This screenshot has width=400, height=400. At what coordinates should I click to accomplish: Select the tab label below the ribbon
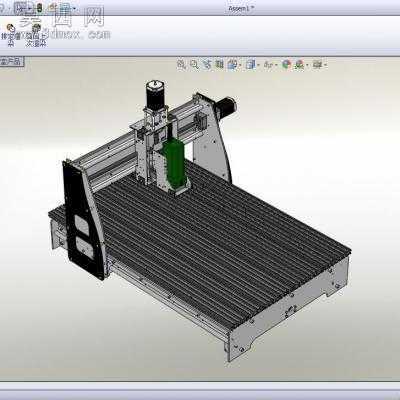[11, 62]
